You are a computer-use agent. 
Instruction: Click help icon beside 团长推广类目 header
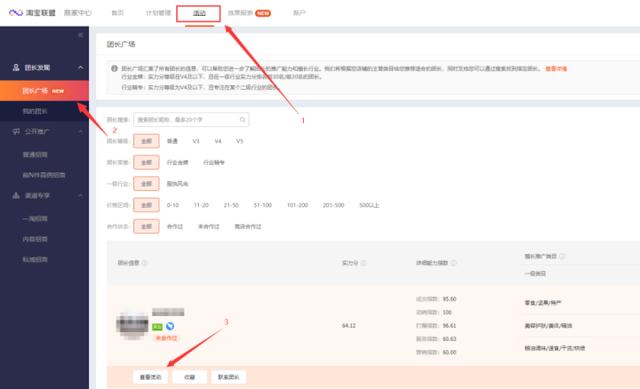click(x=562, y=256)
